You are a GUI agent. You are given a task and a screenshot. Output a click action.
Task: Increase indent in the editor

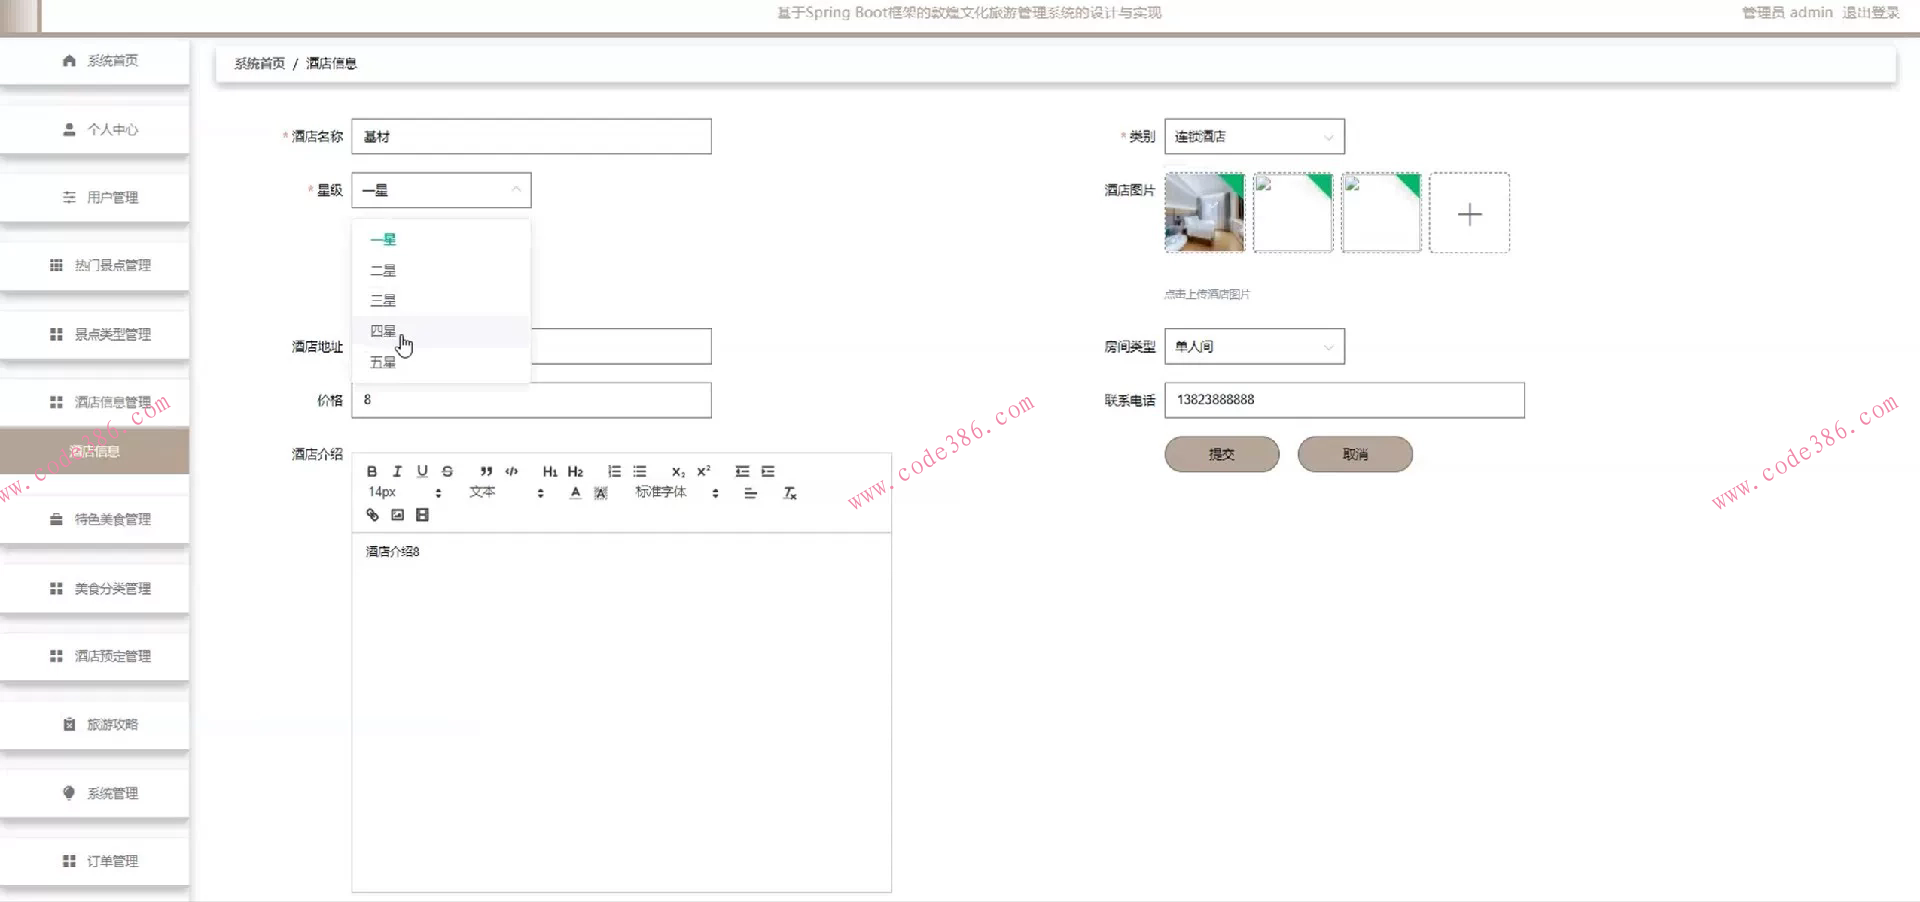tap(767, 471)
